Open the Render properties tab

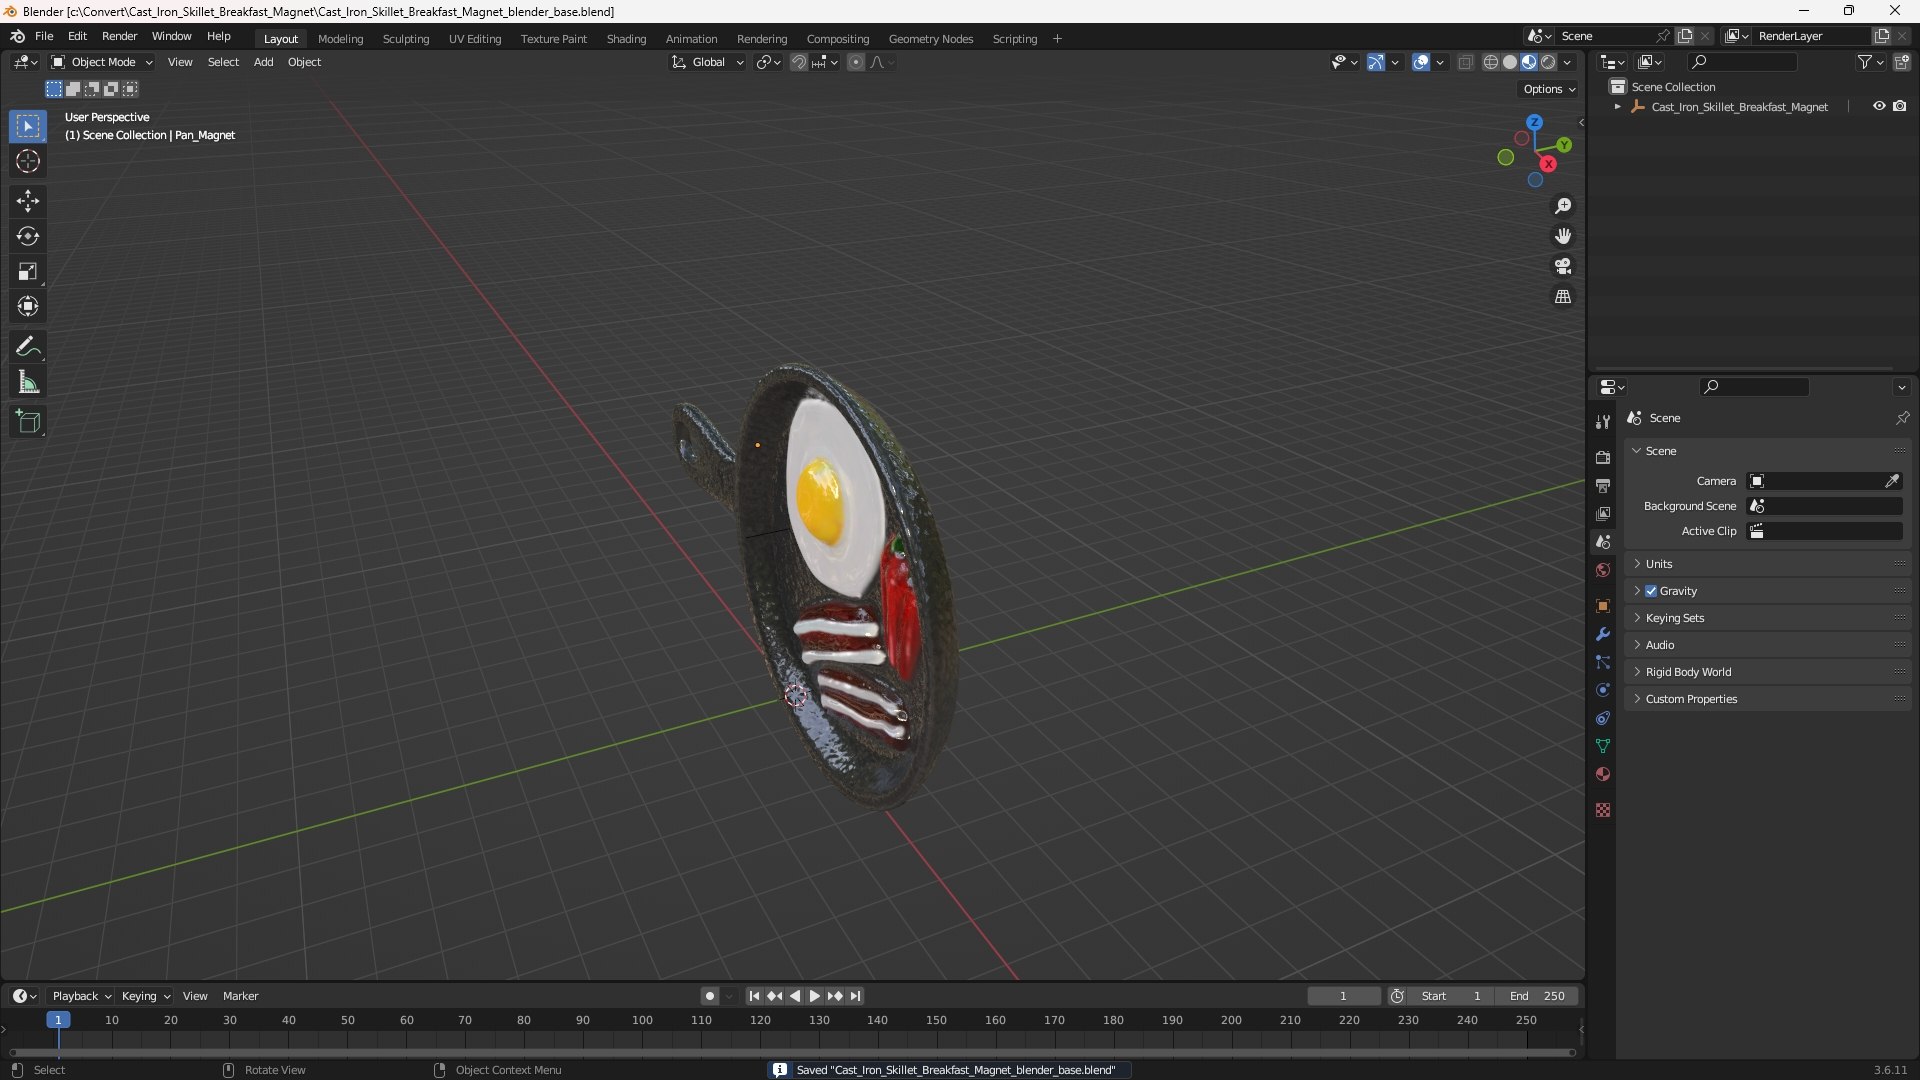(x=1603, y=457)
